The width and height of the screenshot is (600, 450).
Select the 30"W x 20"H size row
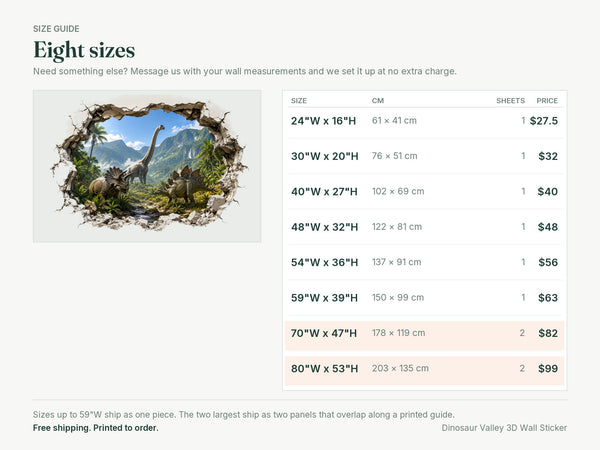pyautogui.click(x=425, y=156)
